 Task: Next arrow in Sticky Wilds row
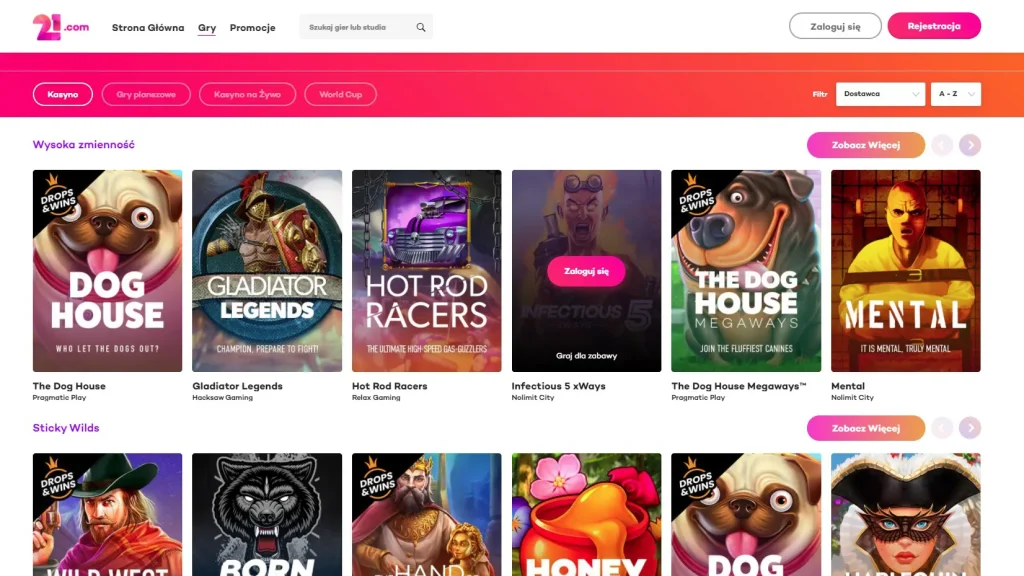tap(970, 428)
